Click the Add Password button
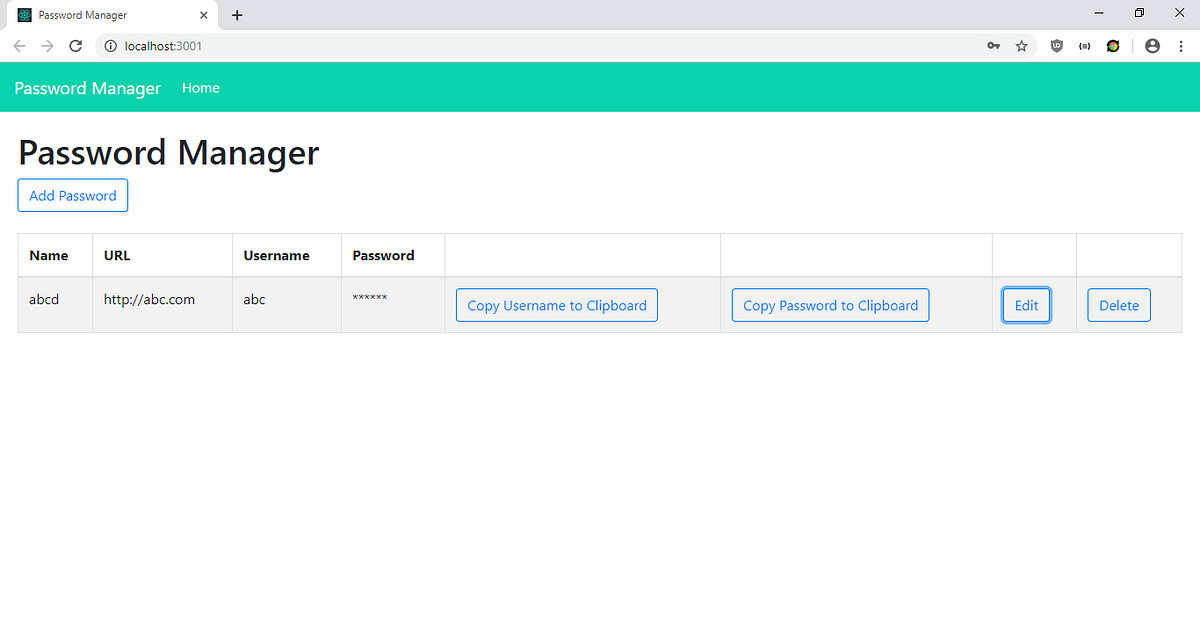Screen dimensions: 1200x640 (x=72, y=195)
